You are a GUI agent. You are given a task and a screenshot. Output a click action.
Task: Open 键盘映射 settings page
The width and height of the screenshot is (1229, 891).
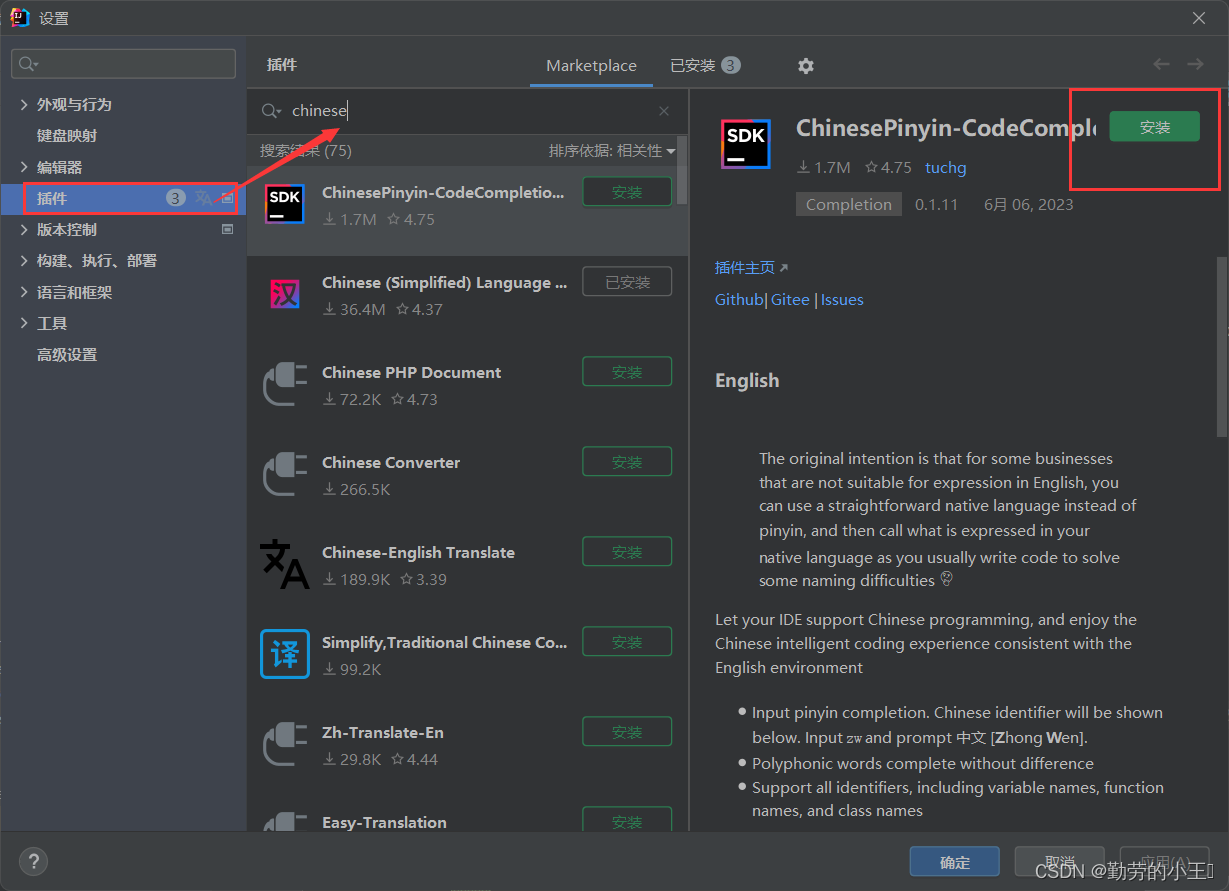(67, 135)
